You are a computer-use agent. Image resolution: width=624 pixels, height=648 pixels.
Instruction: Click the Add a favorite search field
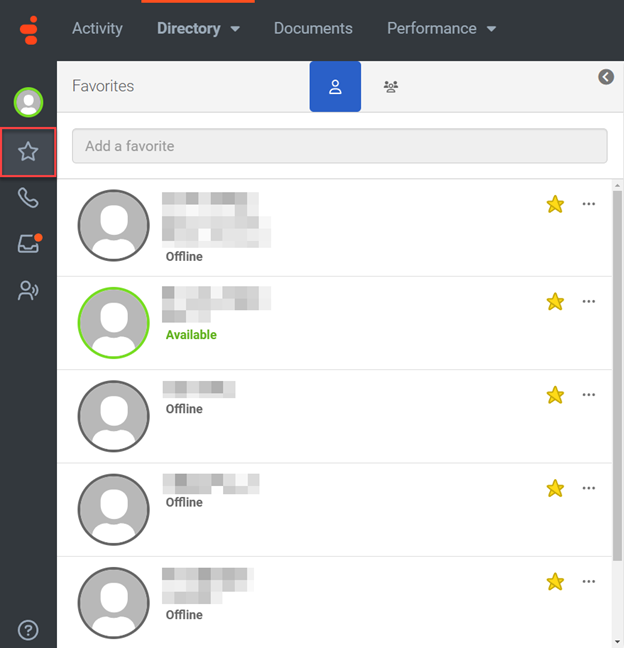pyautogui.click(x=339, y=146)
